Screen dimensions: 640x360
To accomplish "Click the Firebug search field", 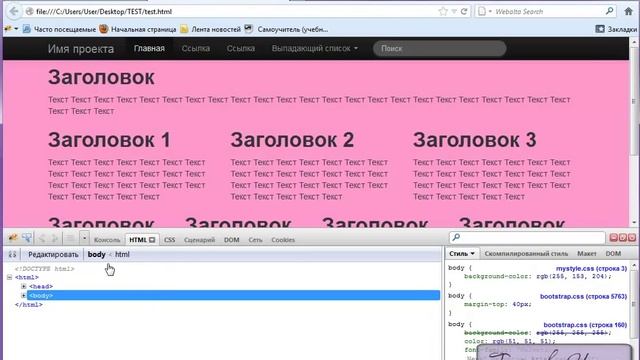I will tap(527, 237).
